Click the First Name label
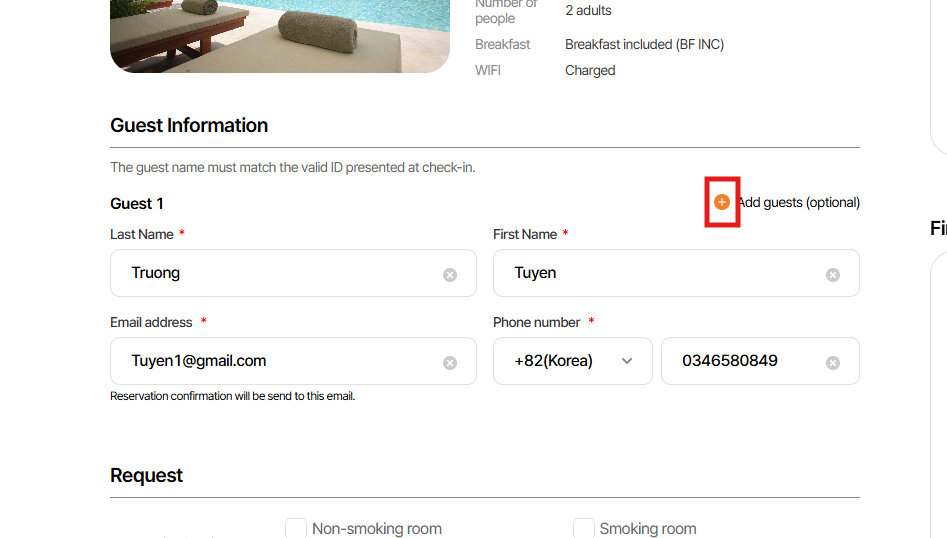The height and width of the screenshot is (538, 947). point(525,234)
